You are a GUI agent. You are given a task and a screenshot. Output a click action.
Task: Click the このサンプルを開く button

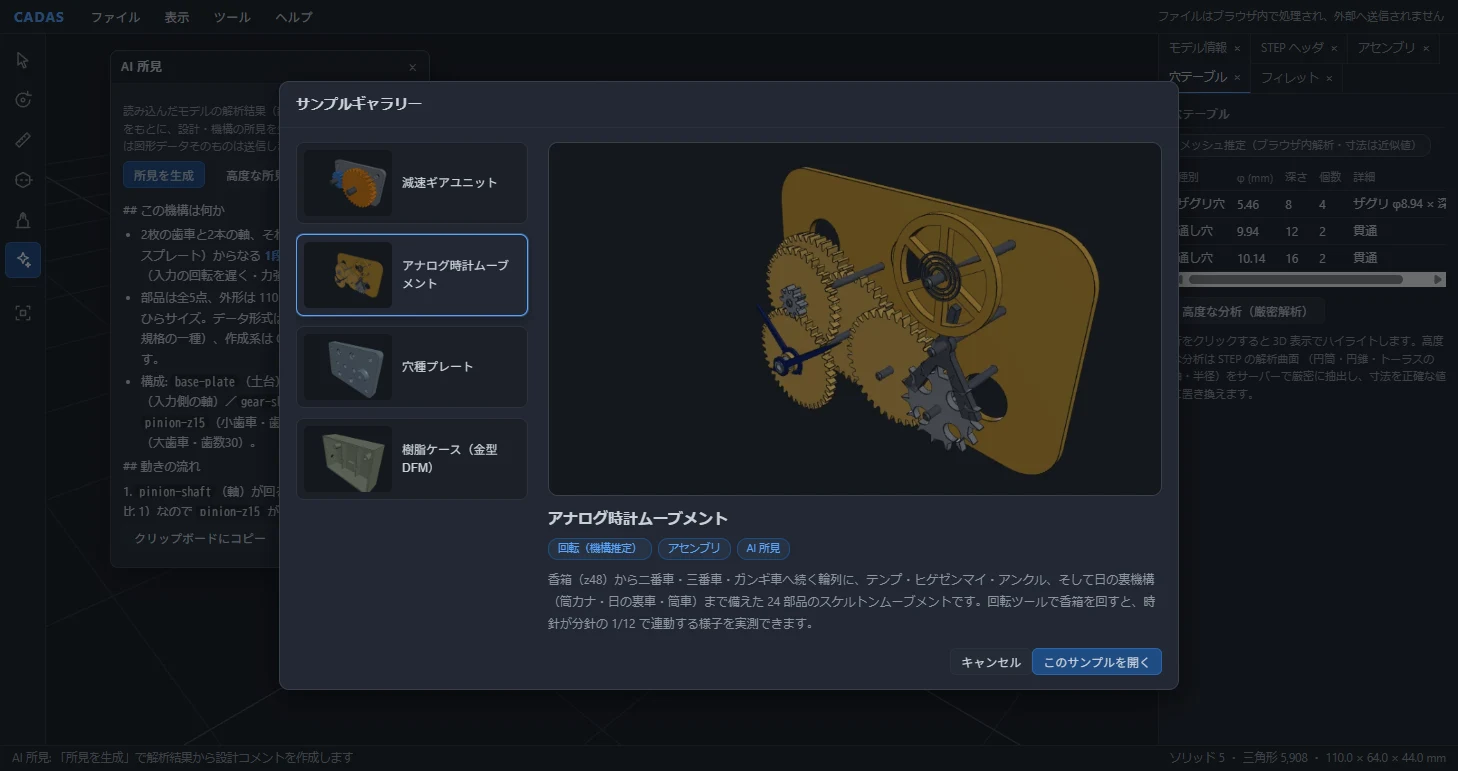coord(1097,662)
